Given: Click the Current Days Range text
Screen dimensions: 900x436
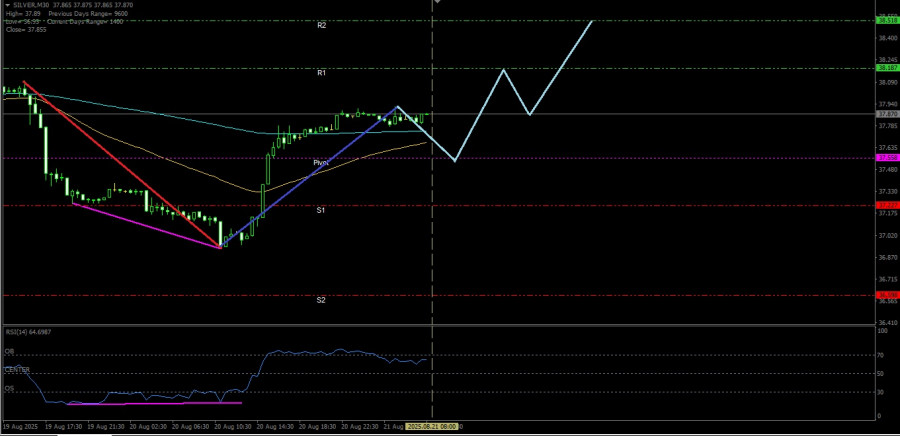Looking at the screenshot, I should pos(83,21).
